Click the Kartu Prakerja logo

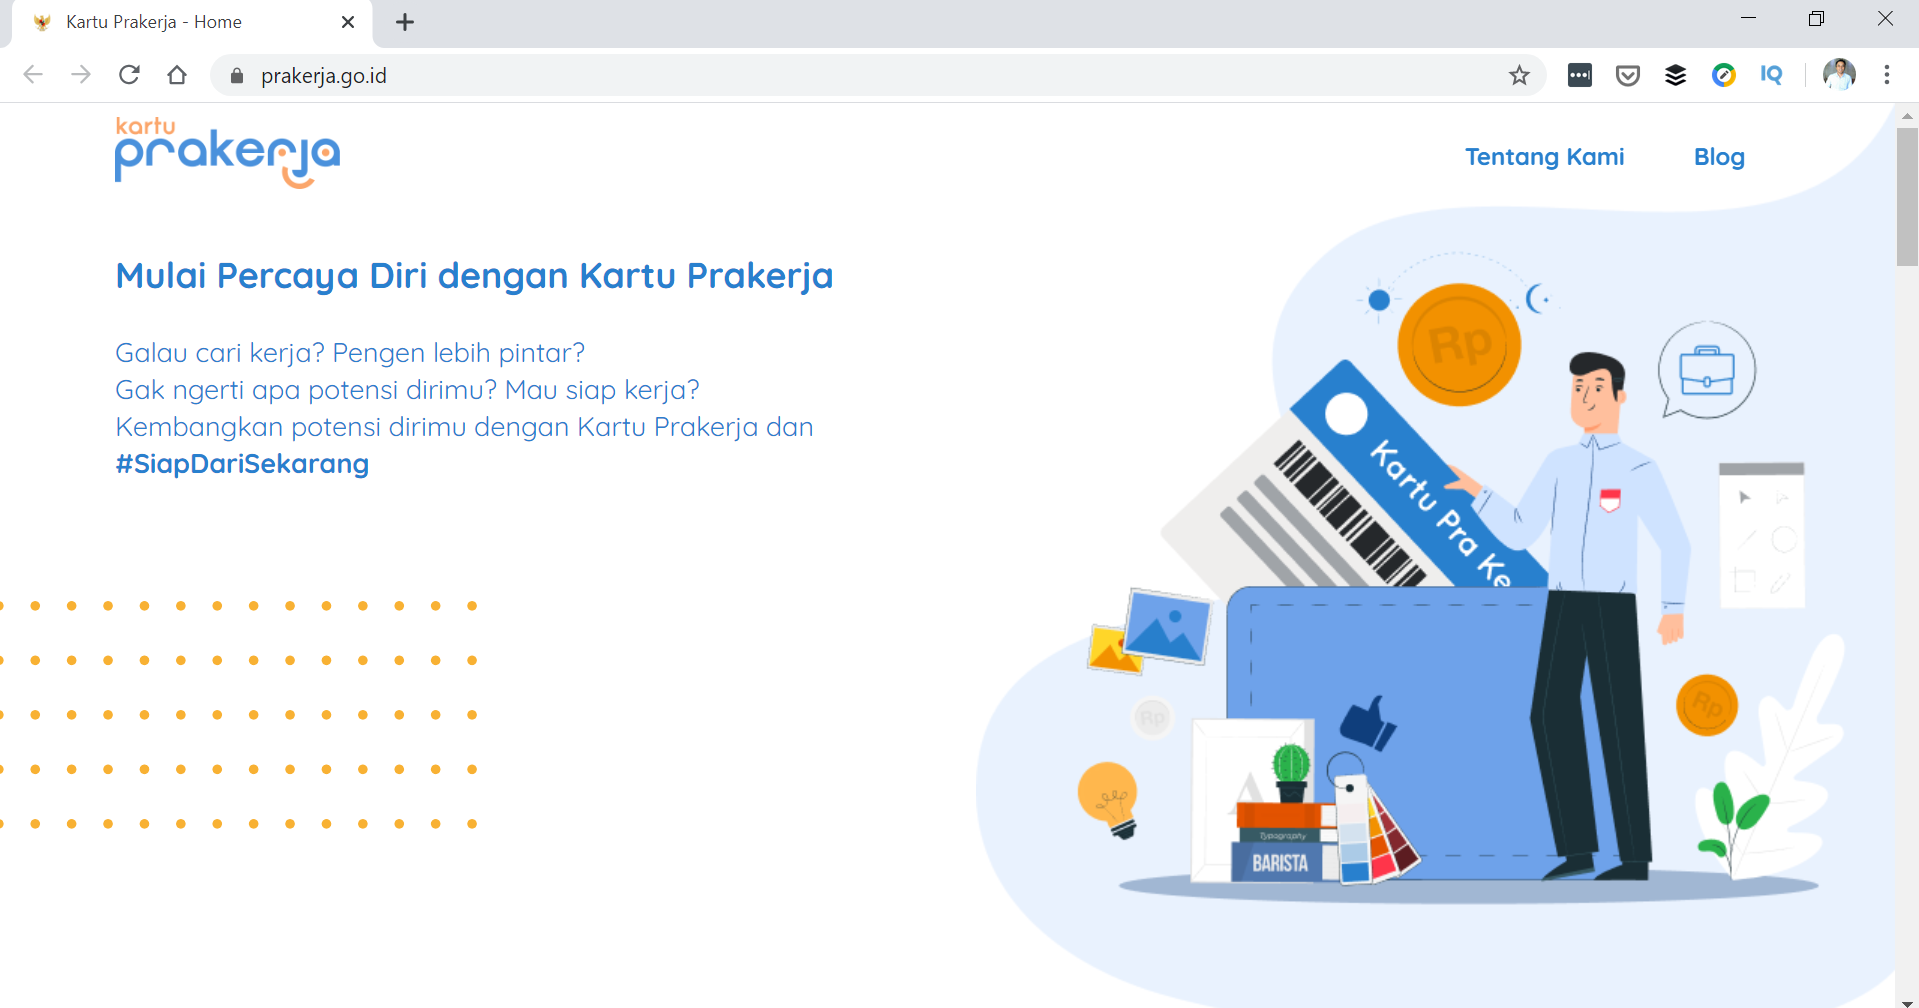227,153
